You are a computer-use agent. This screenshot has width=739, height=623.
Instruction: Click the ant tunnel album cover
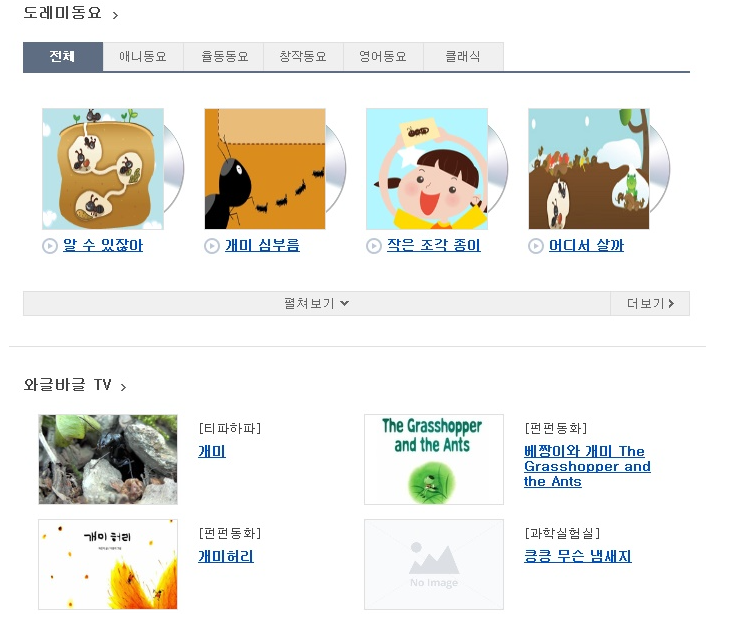click(x=103, y=169)
